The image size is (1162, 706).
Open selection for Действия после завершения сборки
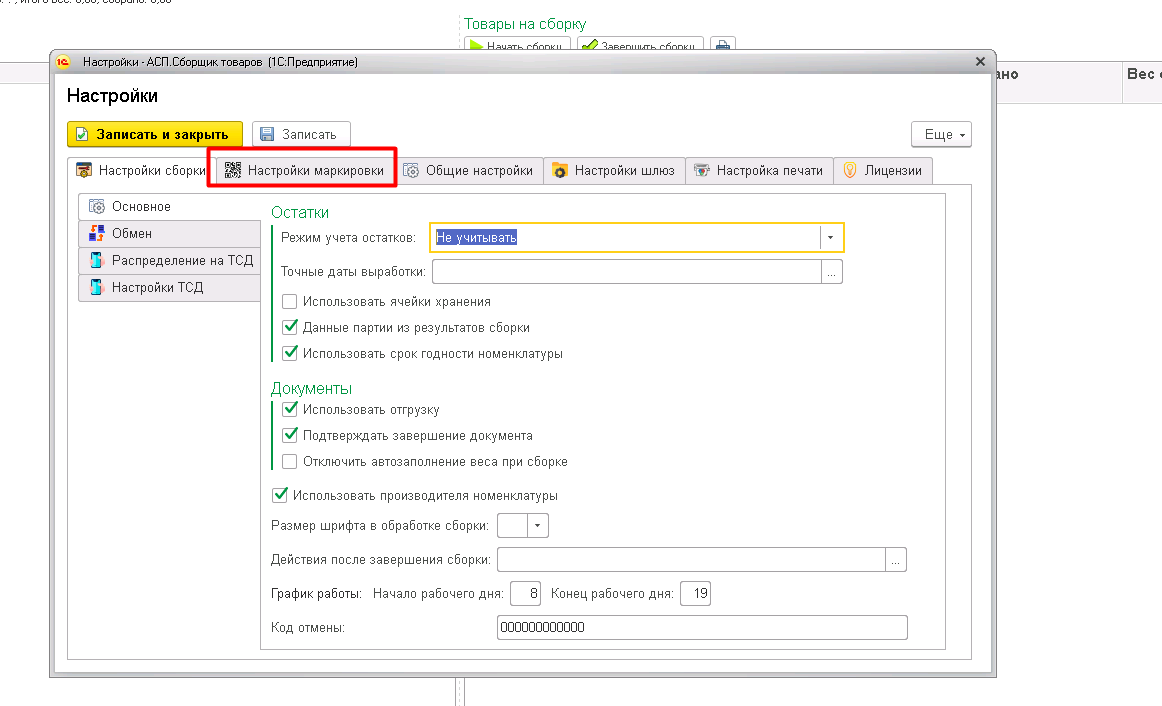[x=895, y=560]
